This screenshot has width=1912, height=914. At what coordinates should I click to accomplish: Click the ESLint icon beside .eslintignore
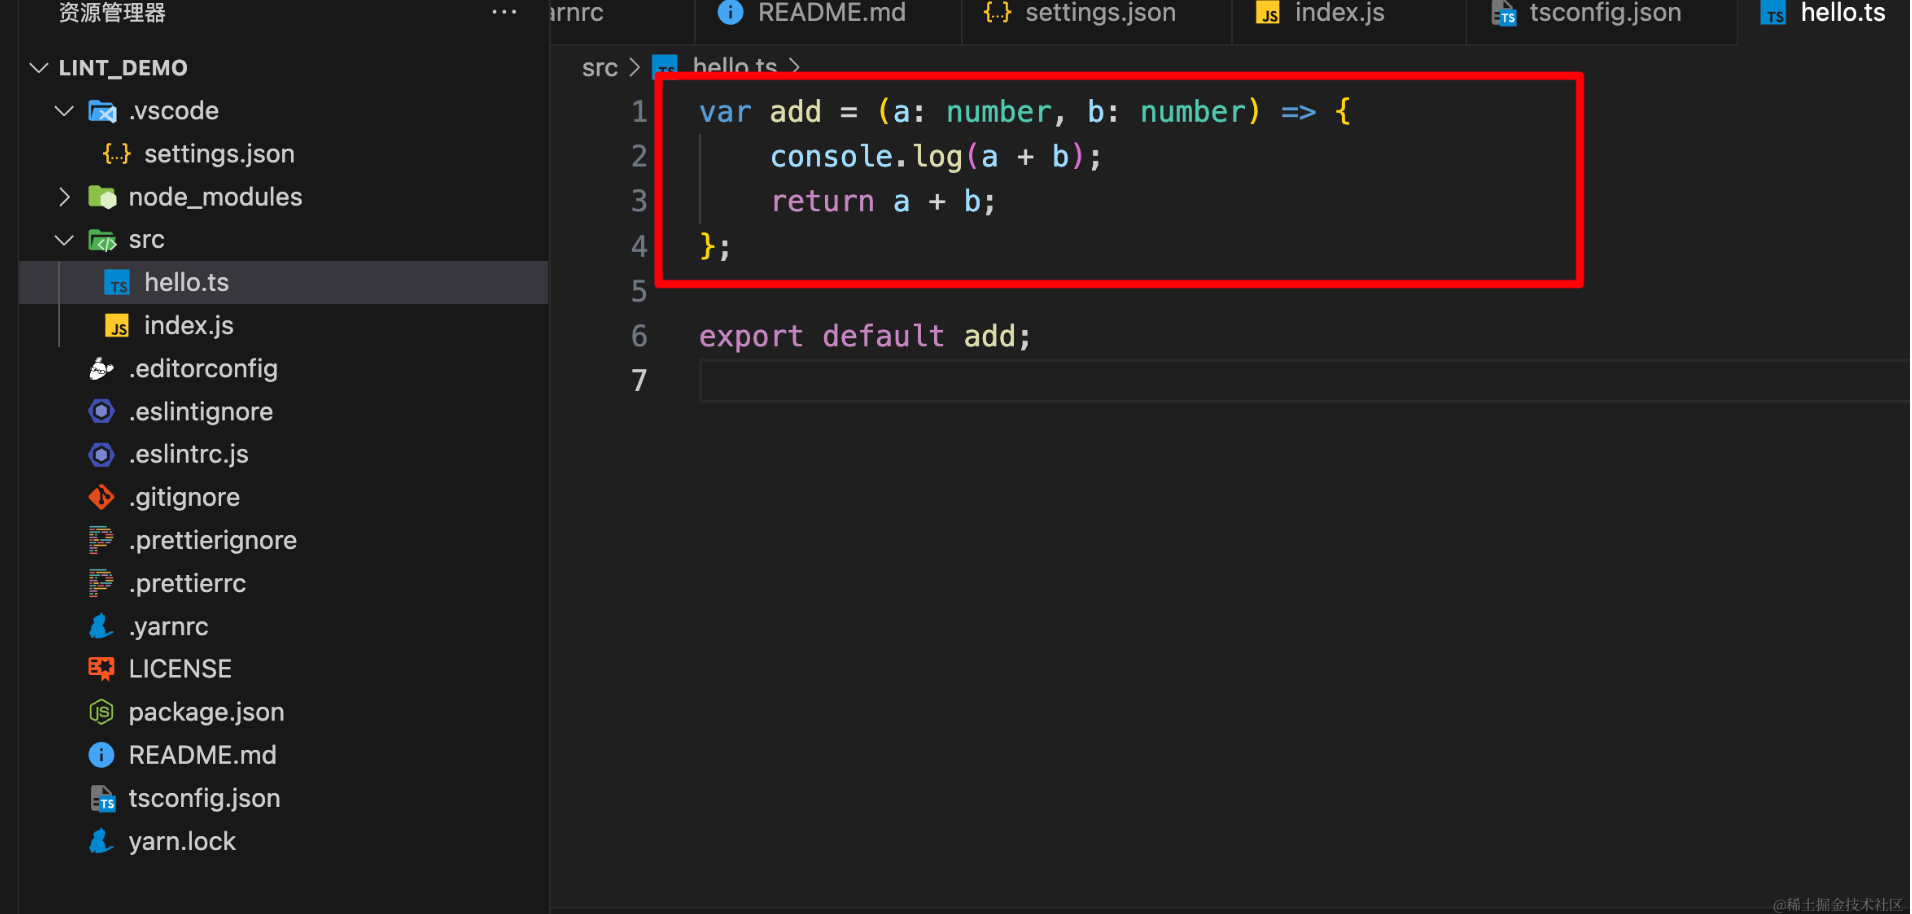click(102, 412)
